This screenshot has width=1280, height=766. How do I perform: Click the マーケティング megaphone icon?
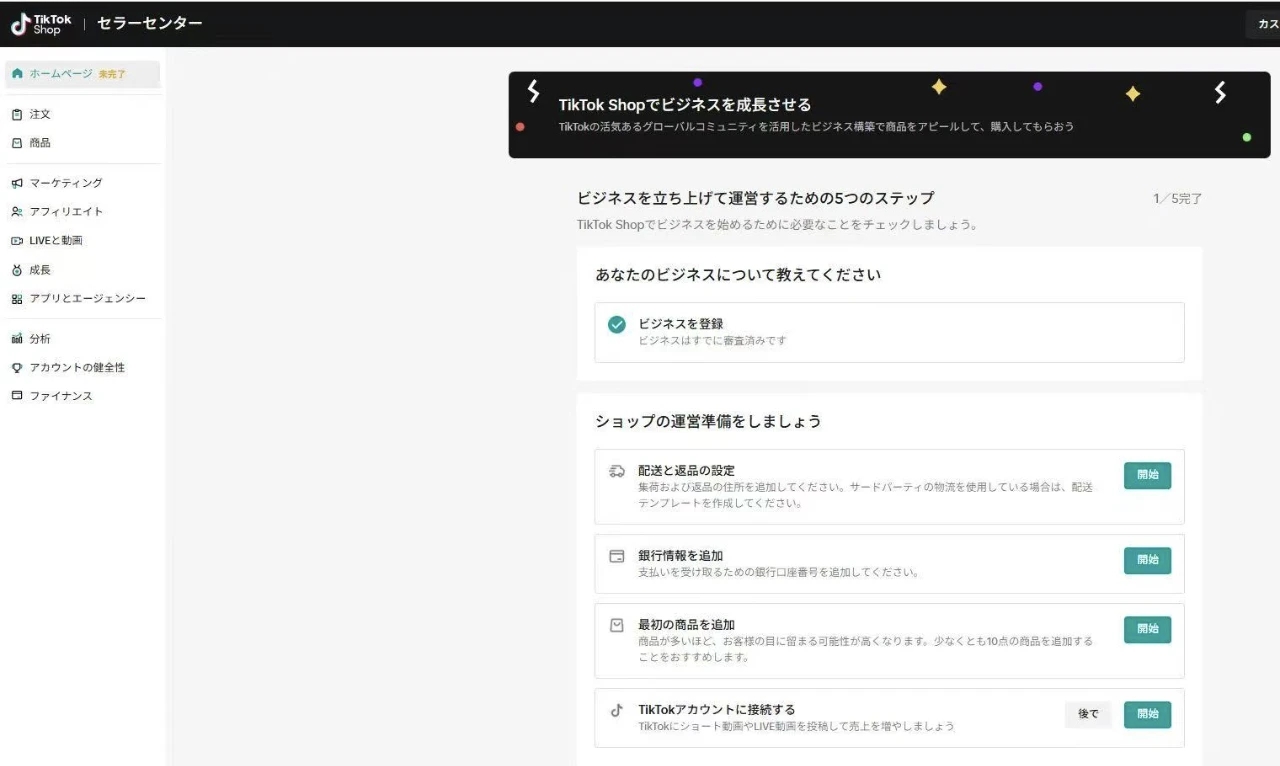[17, 183]
